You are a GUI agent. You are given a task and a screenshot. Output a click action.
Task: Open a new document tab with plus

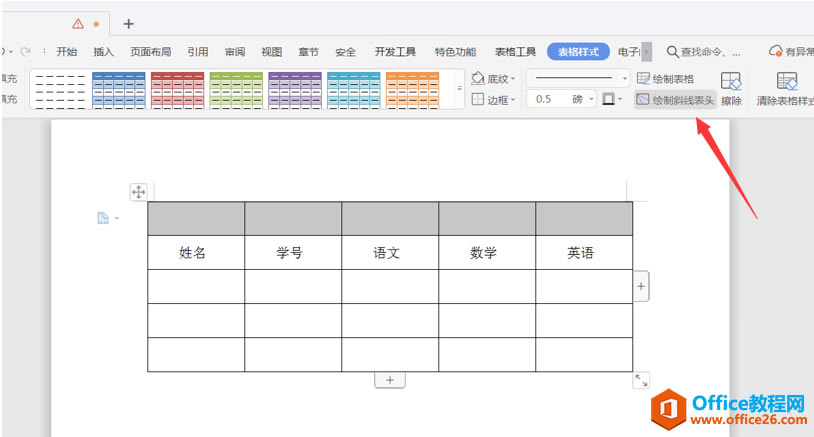(128, 23)
